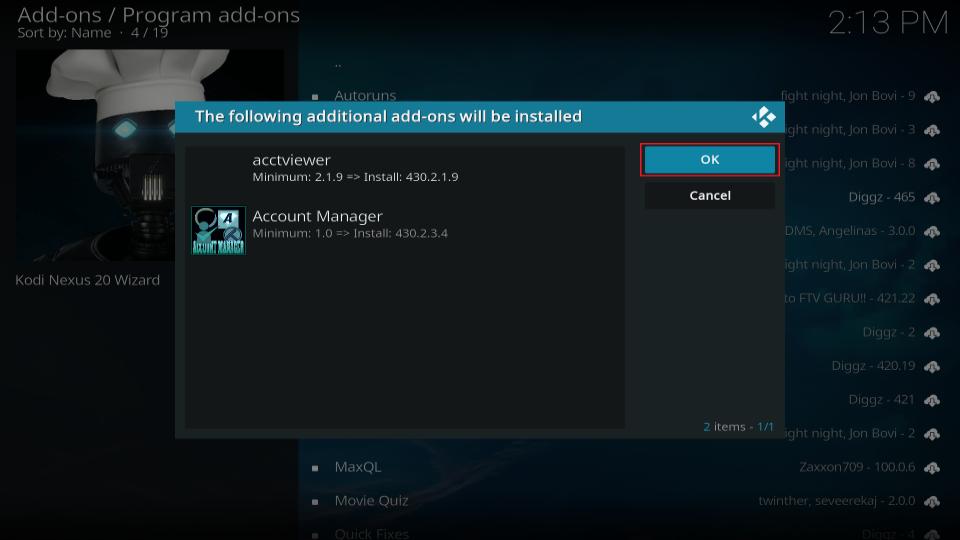
Task: Click the Add-ons / Program add-ons breadcrumb
Action: (159, 15)
